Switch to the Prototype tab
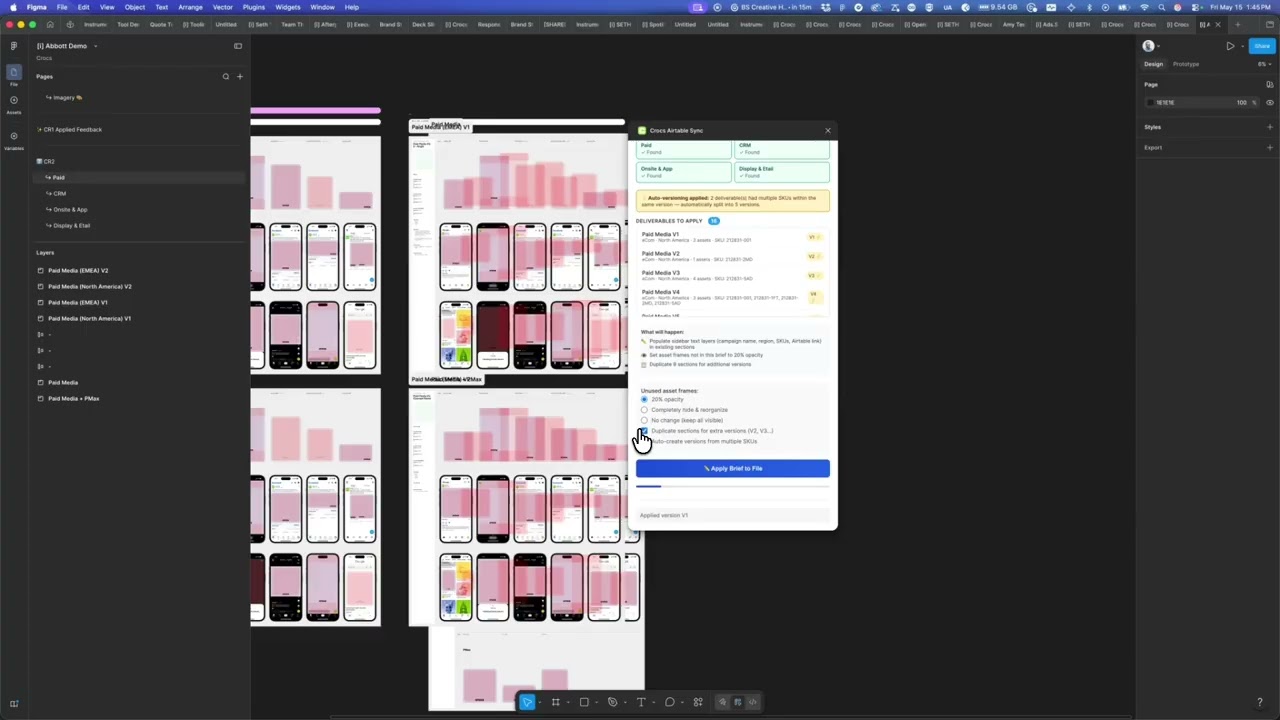The width and height of the screenshot is (1280, 720). 1186,64
